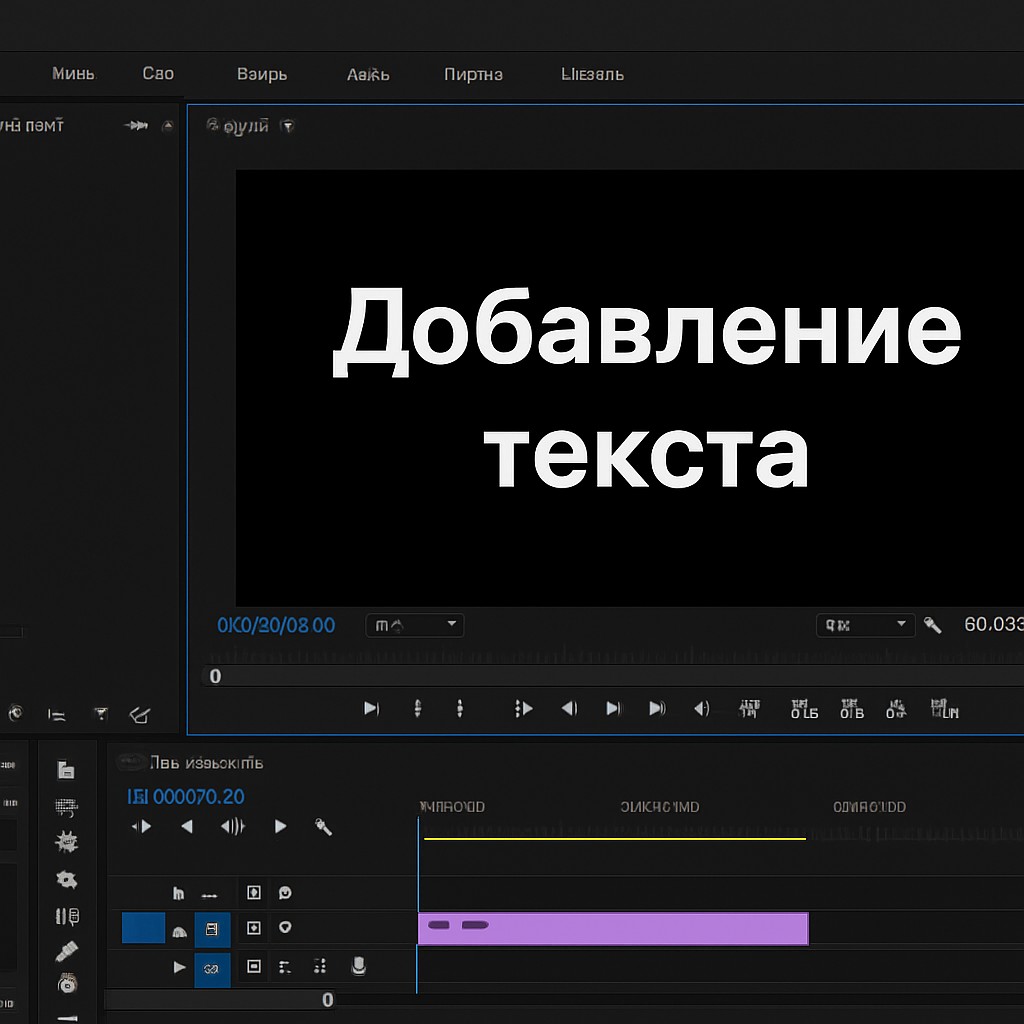This screenshot has width=1024, height=1024.
Task: Select the top tool in the vertical toolbar
Action: coord(66,769)
